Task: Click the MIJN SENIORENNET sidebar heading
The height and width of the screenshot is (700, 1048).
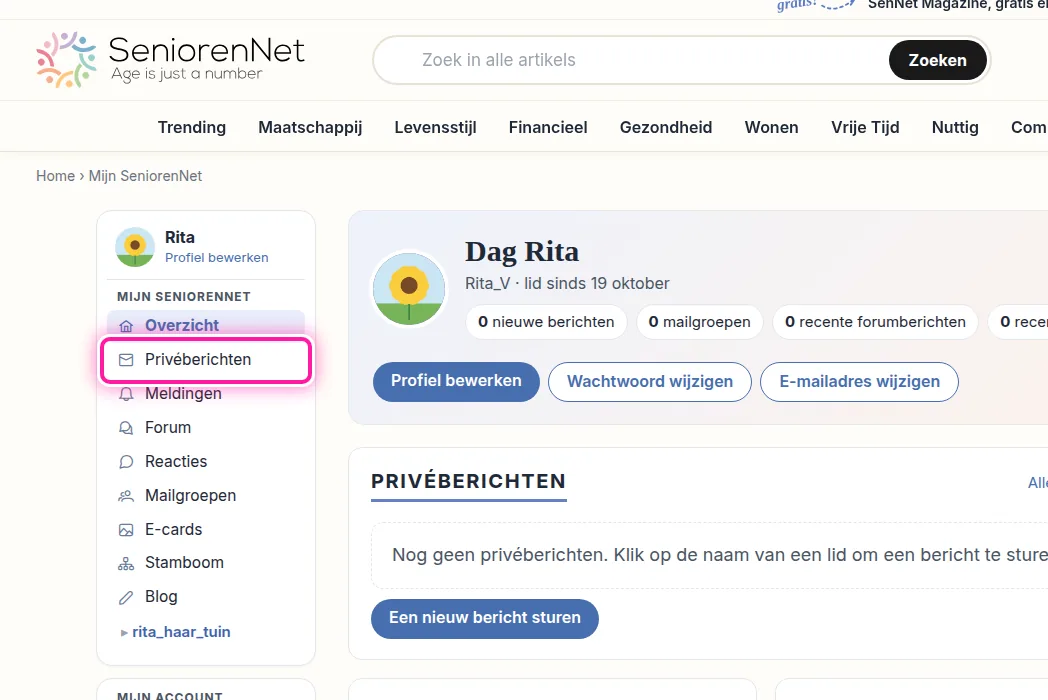Action: coord(184,297)
